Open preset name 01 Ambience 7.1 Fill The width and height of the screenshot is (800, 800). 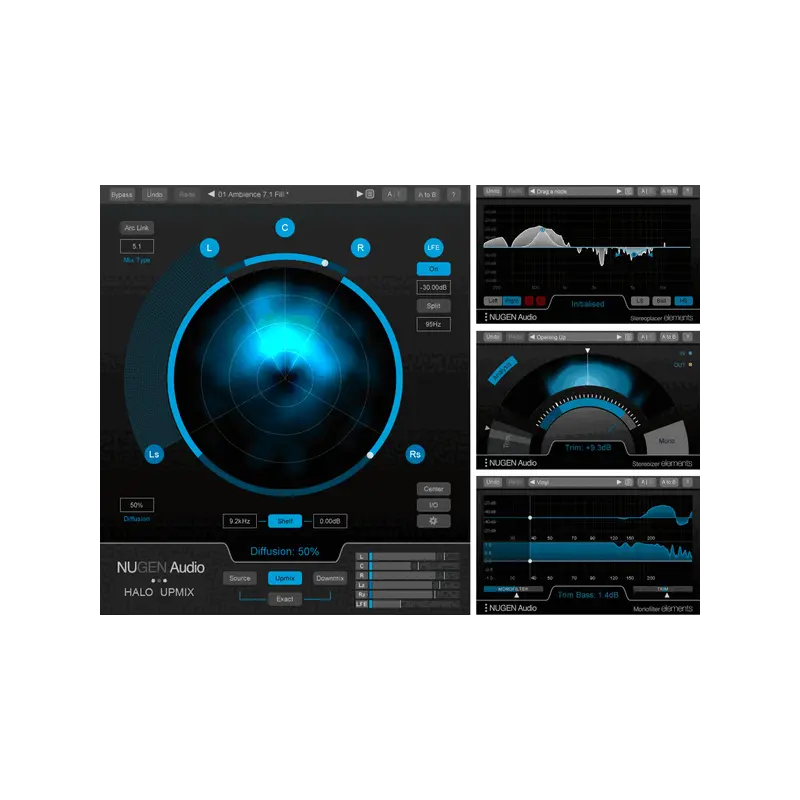(x=253, y=194)
